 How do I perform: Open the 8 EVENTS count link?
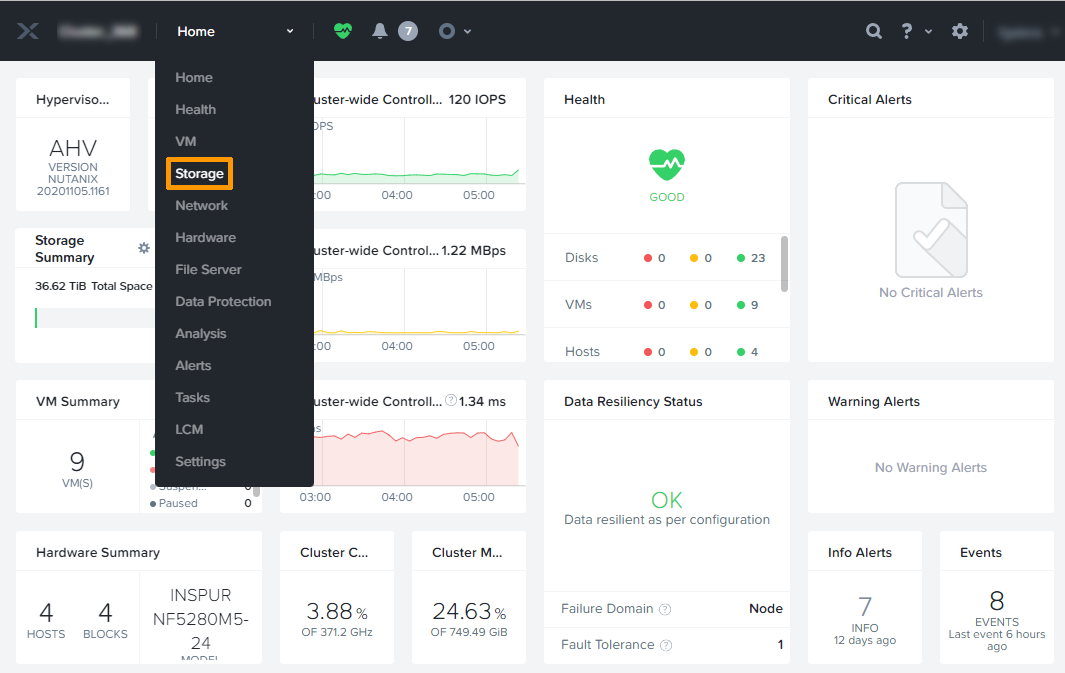[996, 601]
